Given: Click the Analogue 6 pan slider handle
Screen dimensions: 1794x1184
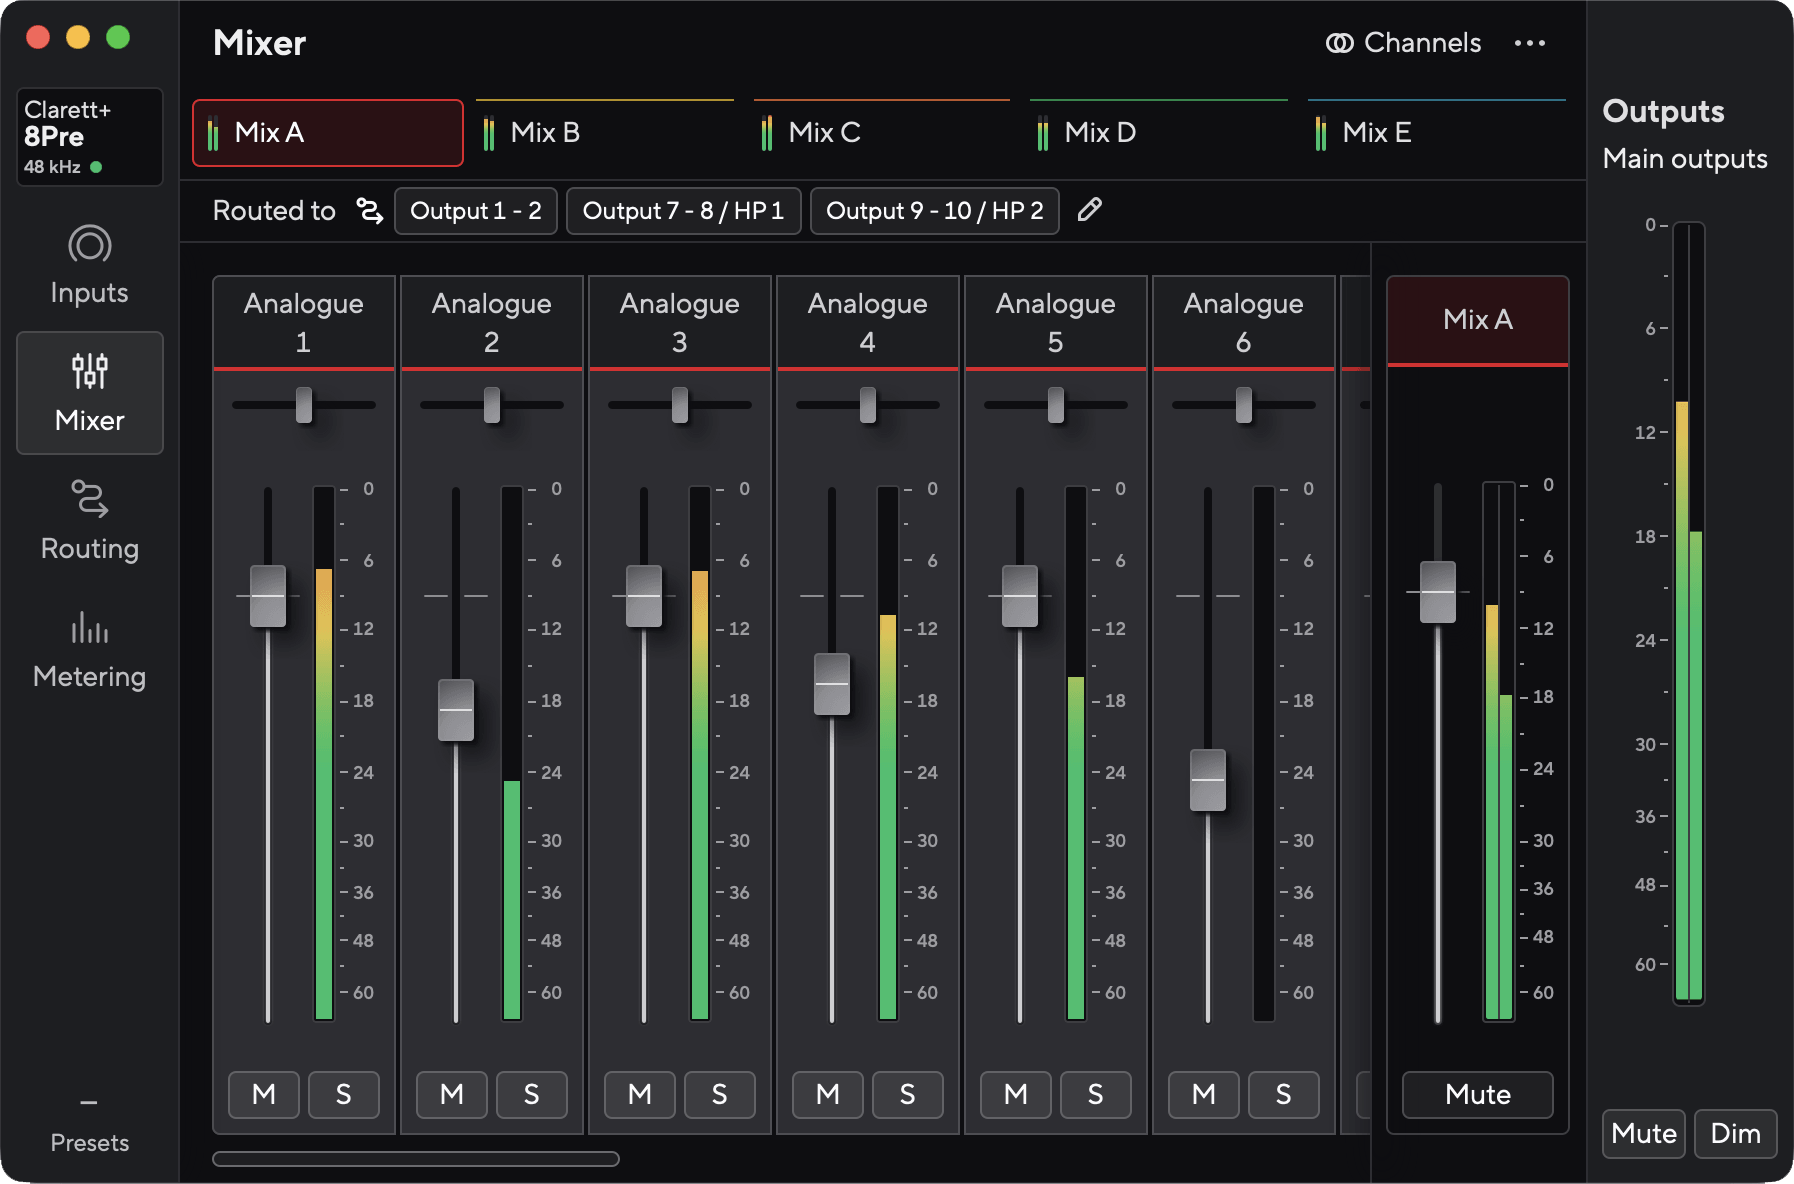Looking at the screenshot, I should tap(1244, 405).
